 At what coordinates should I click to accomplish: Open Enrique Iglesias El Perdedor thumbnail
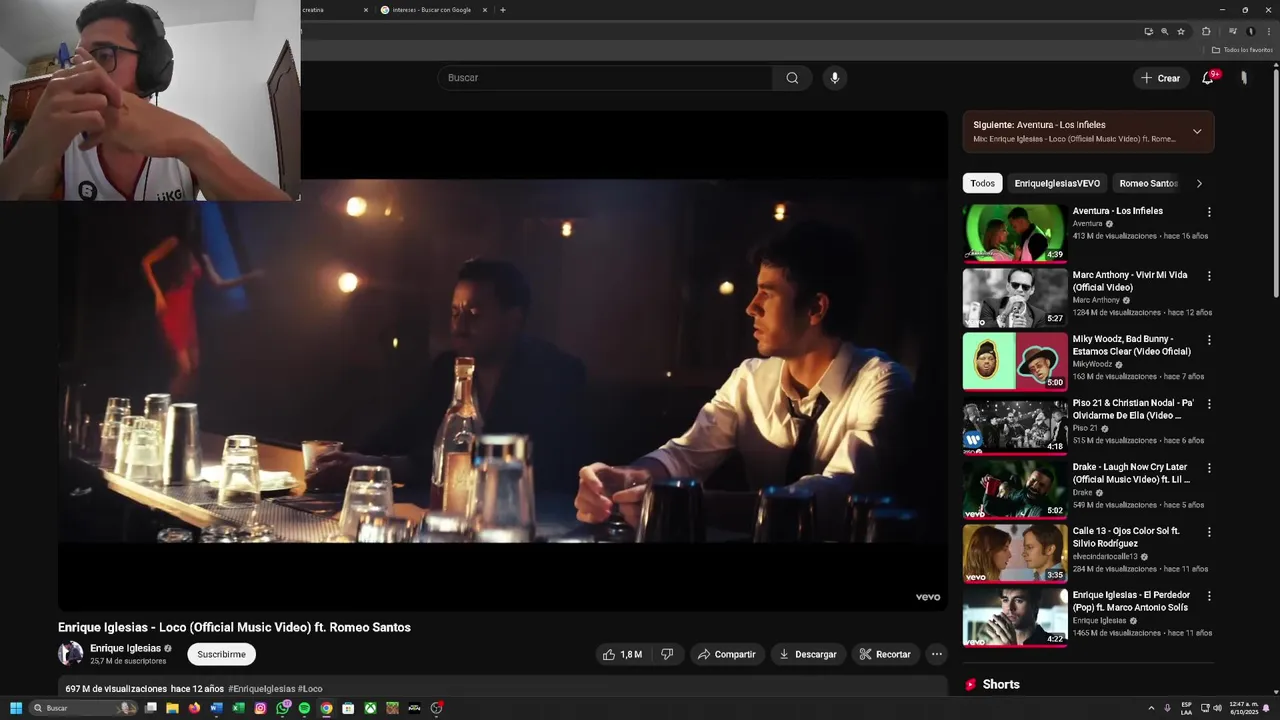pyautogui.click(x=1015, y=617)
